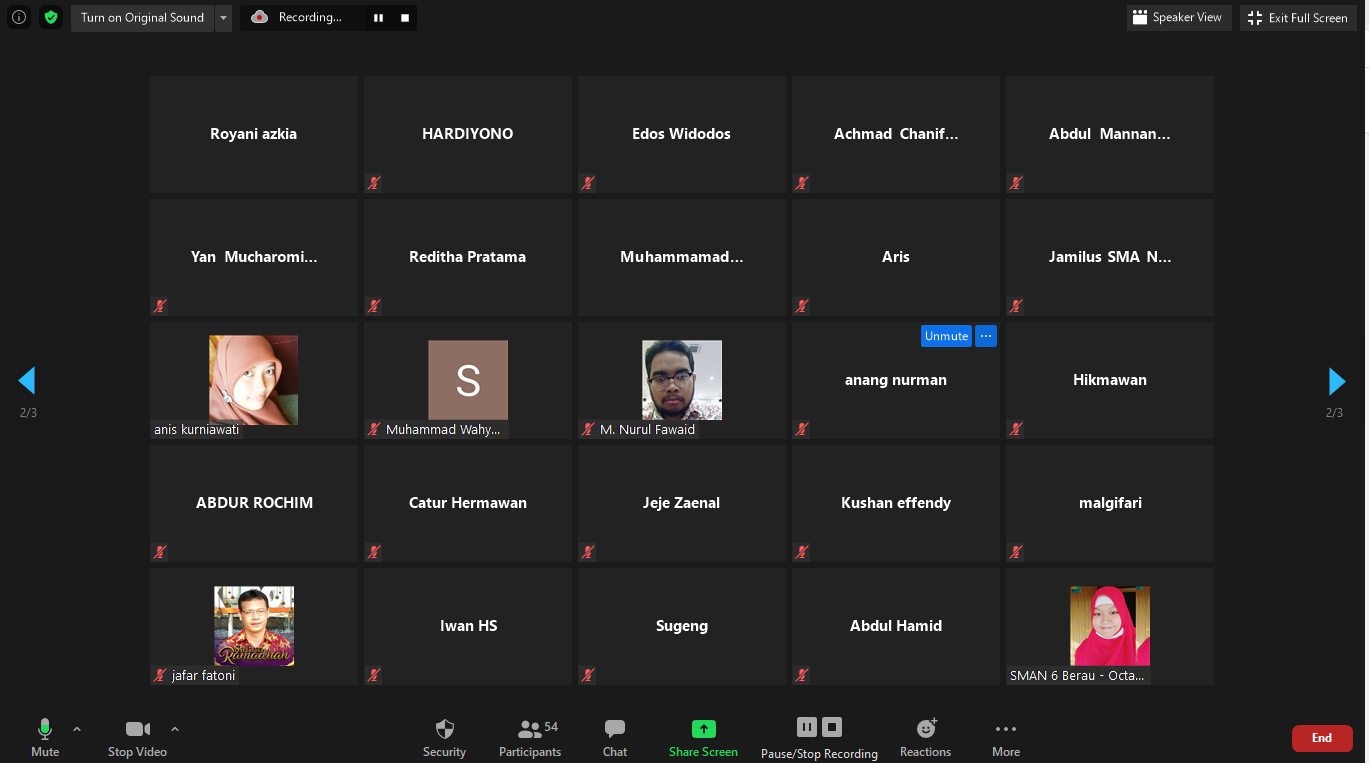Open the More options ellipsis
The width and height of the screenshot is (1369, 763).
1006,730
